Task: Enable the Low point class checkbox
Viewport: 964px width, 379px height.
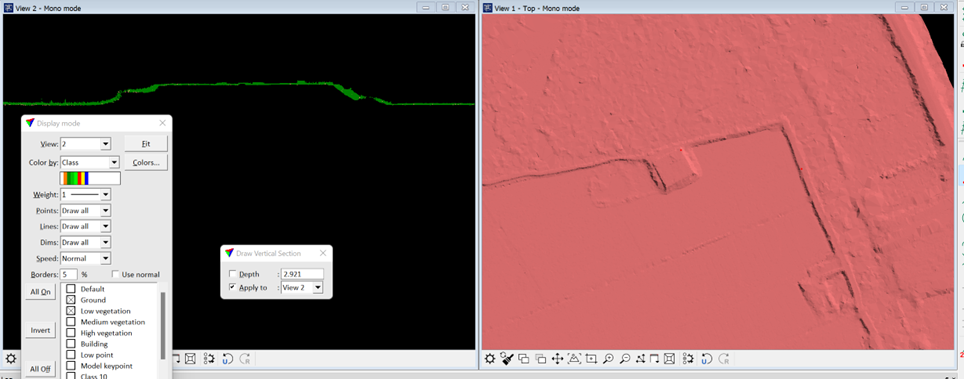Action: point(71,355)
